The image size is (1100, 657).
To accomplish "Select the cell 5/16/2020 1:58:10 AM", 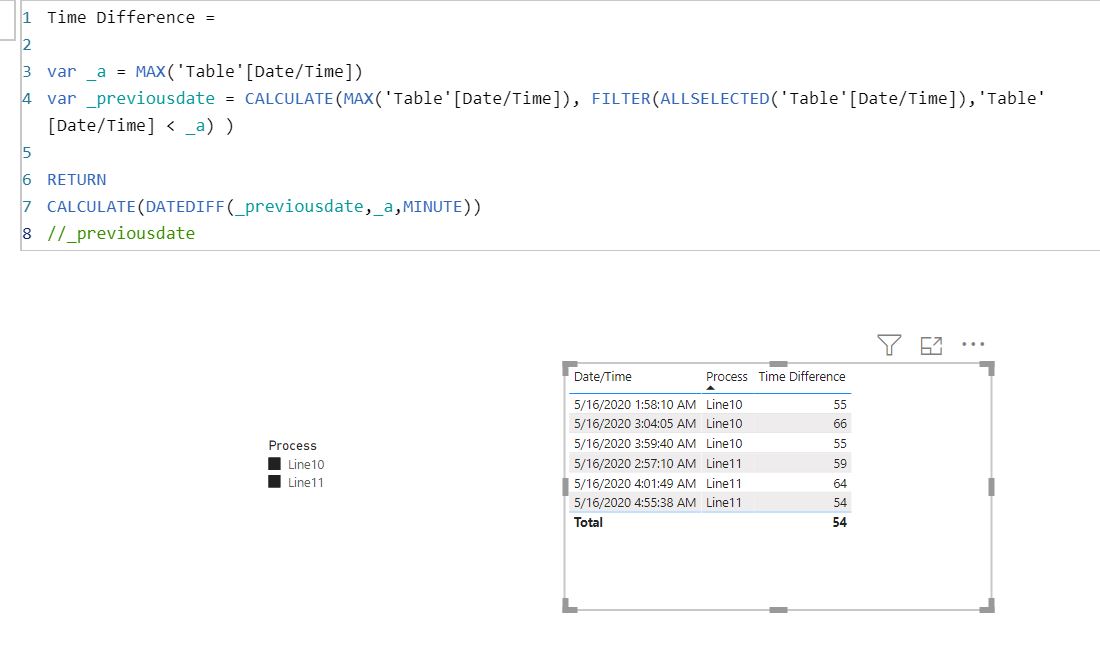I will [x=635, y=405].
